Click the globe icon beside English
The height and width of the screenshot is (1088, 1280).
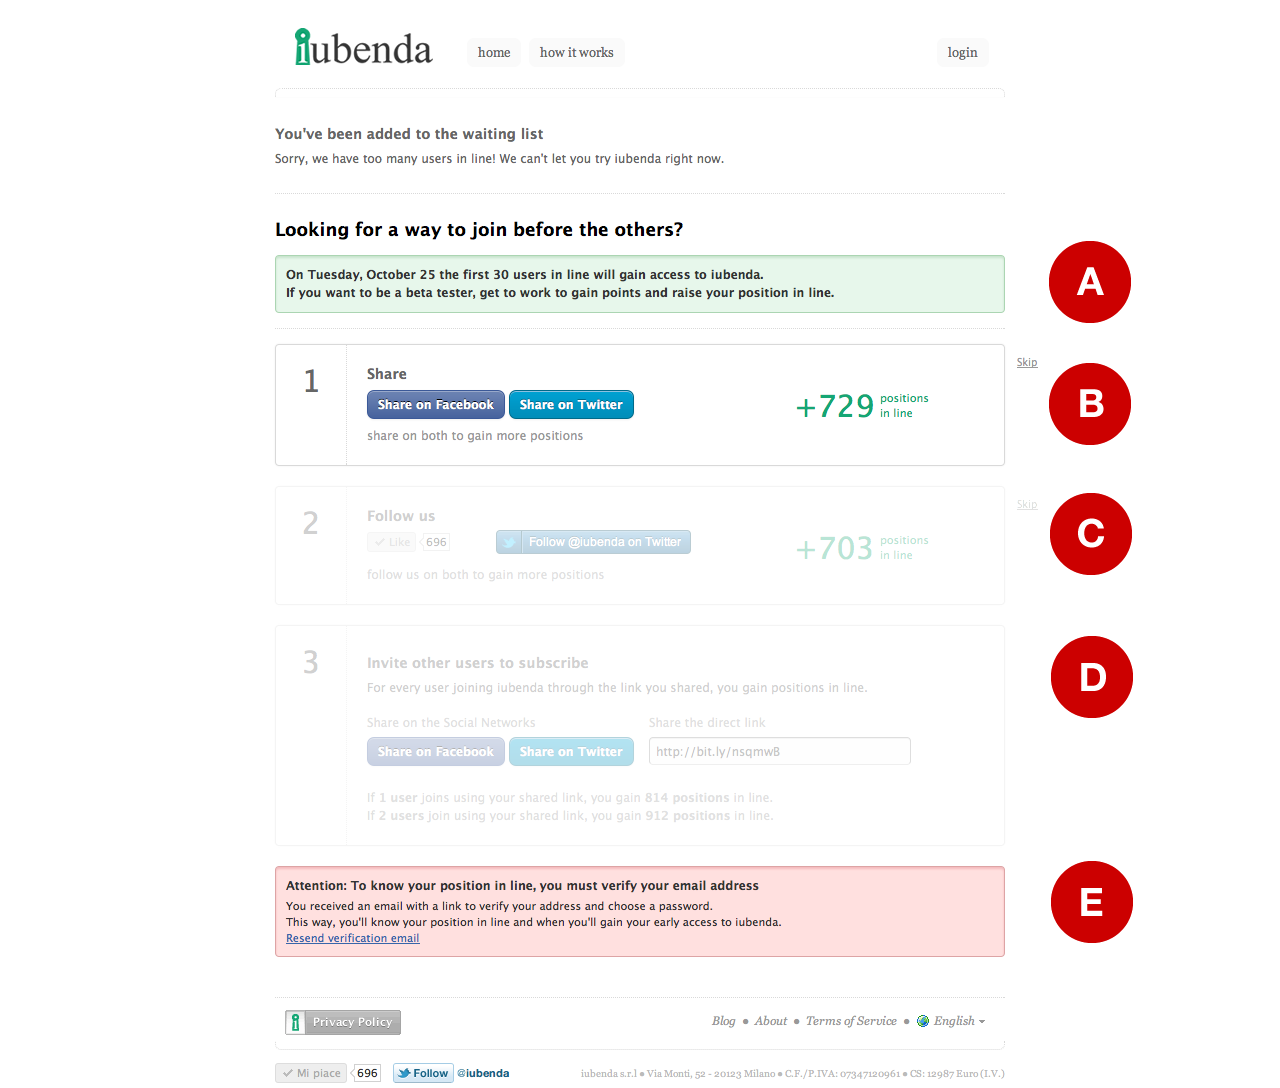(x=923, y=1021)
